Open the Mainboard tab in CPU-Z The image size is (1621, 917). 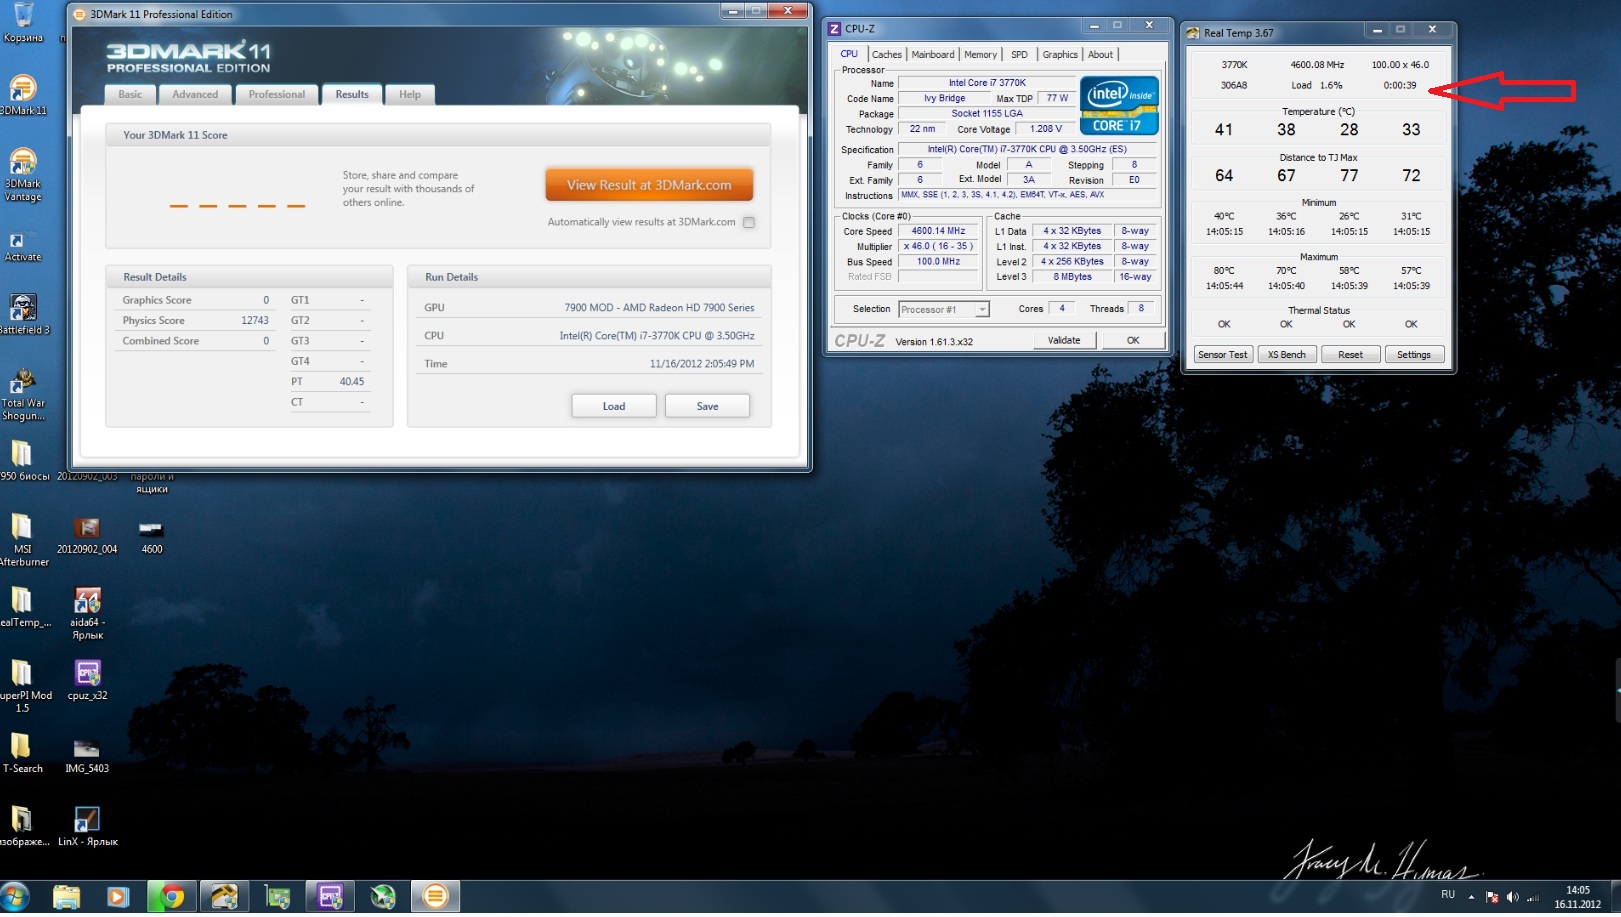point(932,55)
